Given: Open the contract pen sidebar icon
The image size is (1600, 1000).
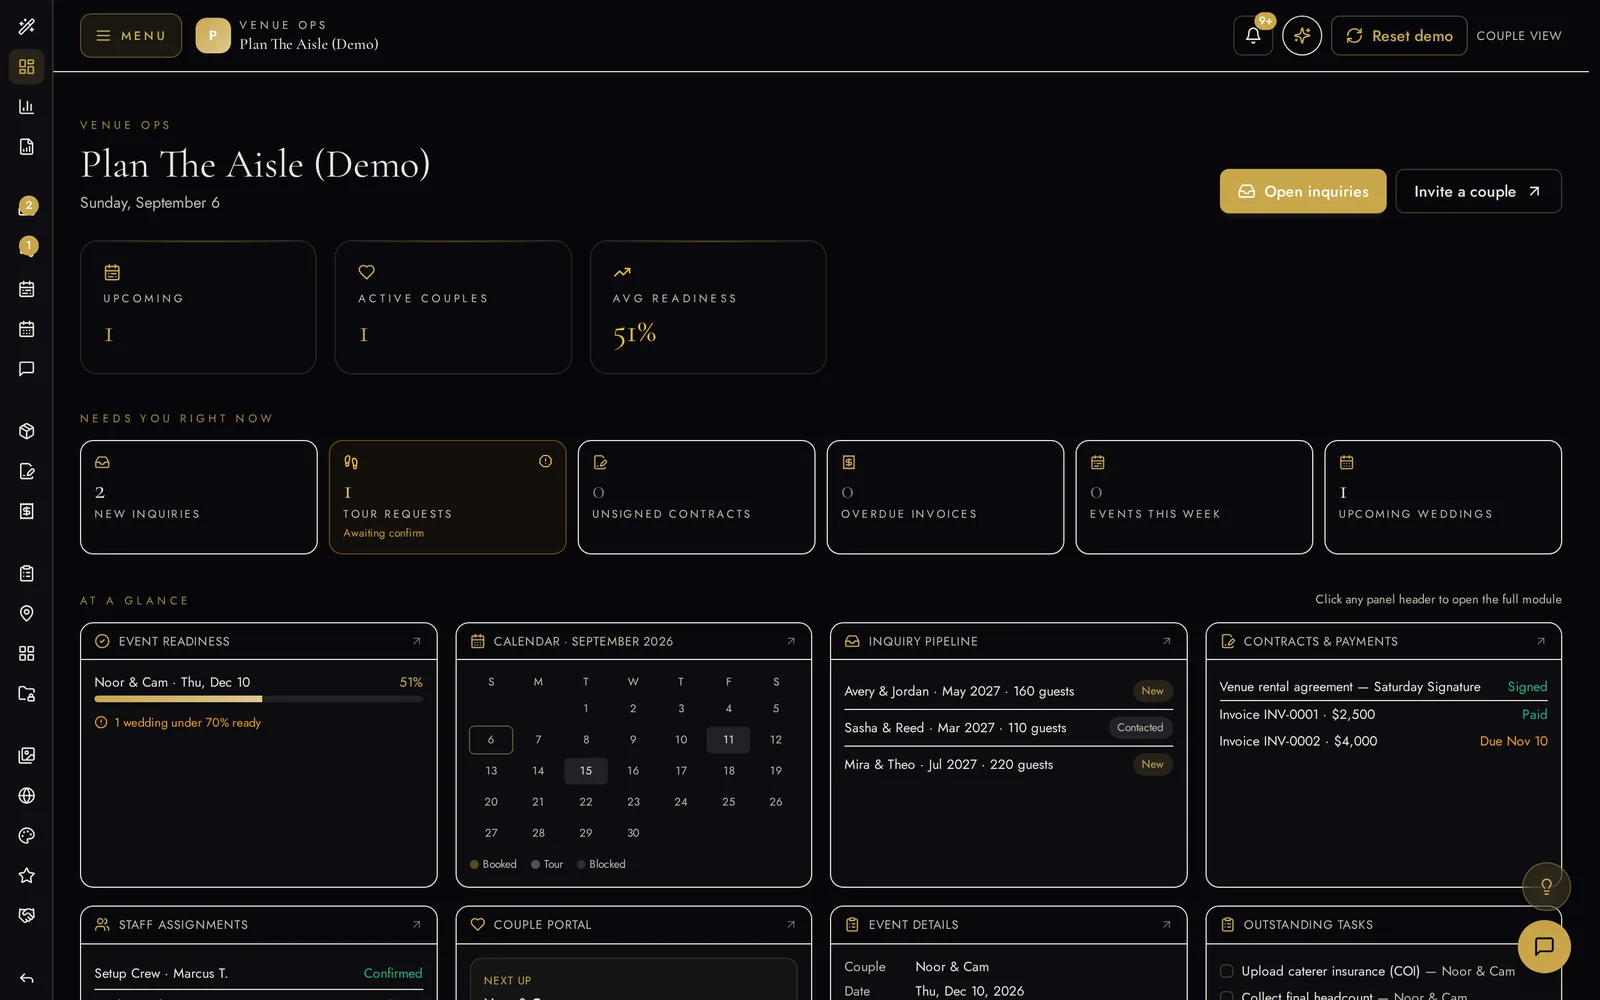Looking at the screenshot, I should (27, 471).
